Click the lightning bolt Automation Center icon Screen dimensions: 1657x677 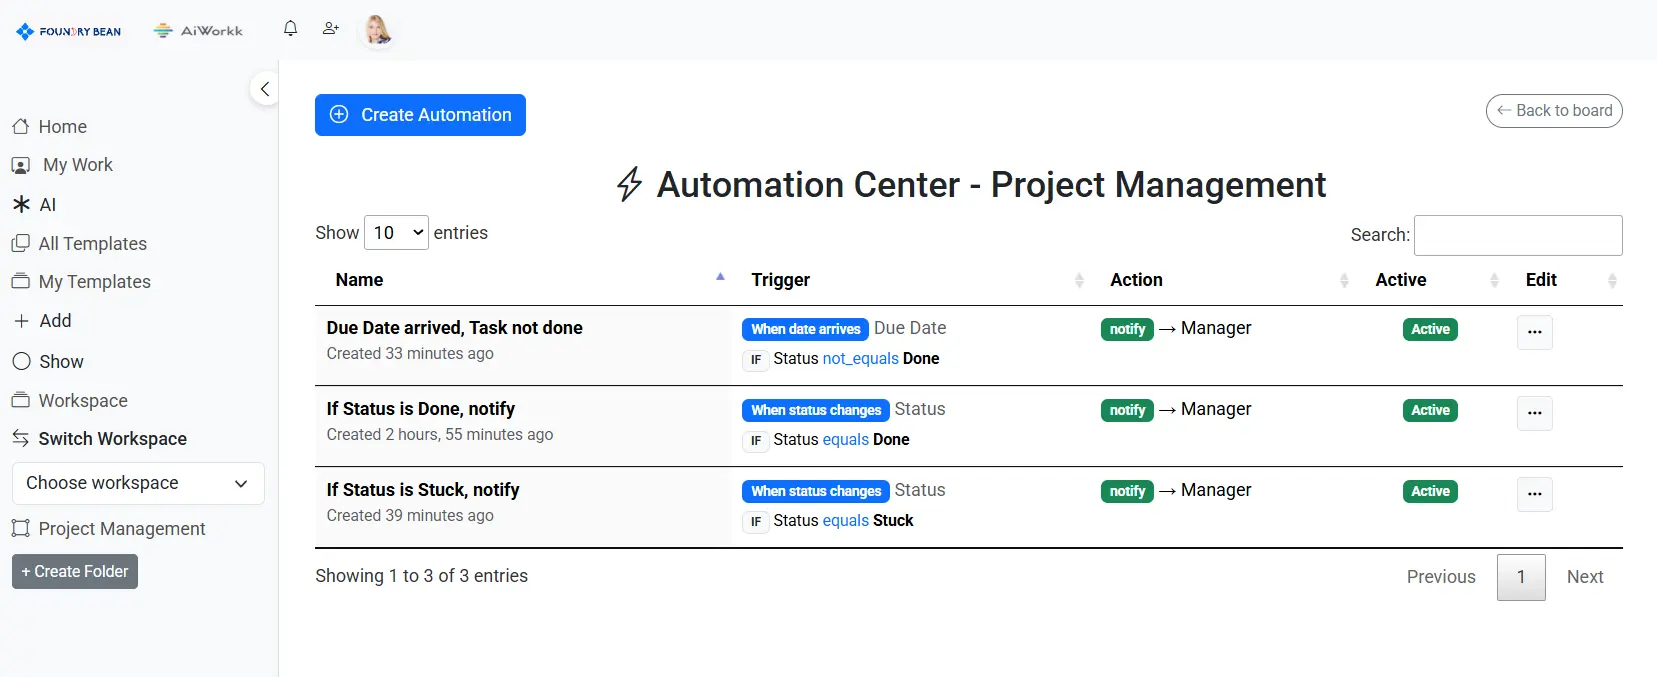coord(629,185)
